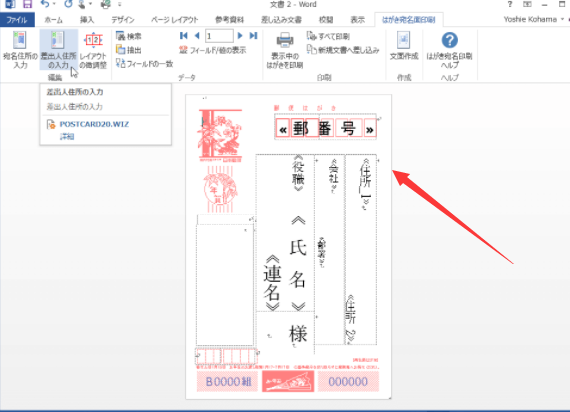Switch to the デザイン tab
This screenshot has height=412, width=570.
[x=123, y=20]
